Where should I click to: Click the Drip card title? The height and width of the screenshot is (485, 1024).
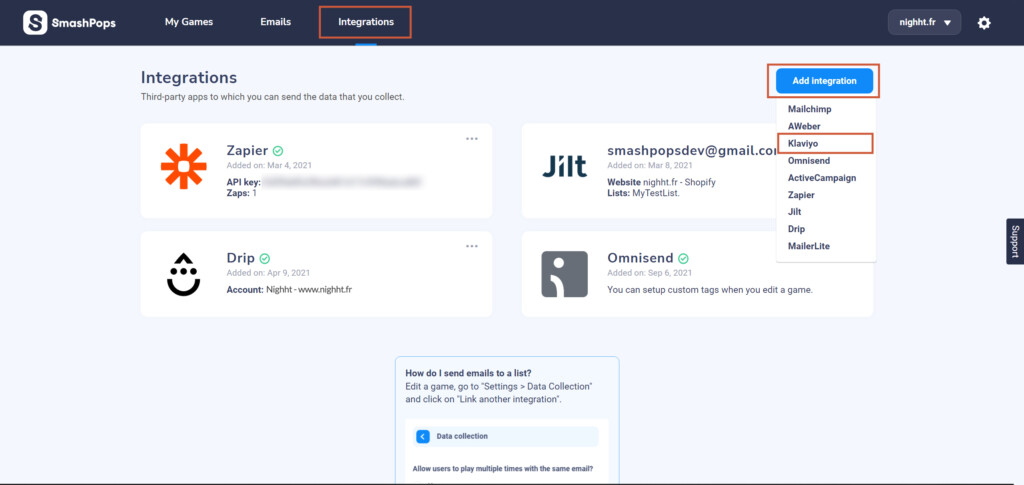pos(240,258)
